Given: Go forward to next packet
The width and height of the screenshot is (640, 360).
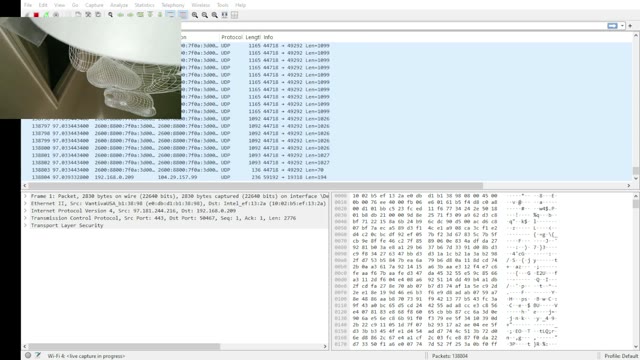Looking at the screenshot, I should click(131, 15).
